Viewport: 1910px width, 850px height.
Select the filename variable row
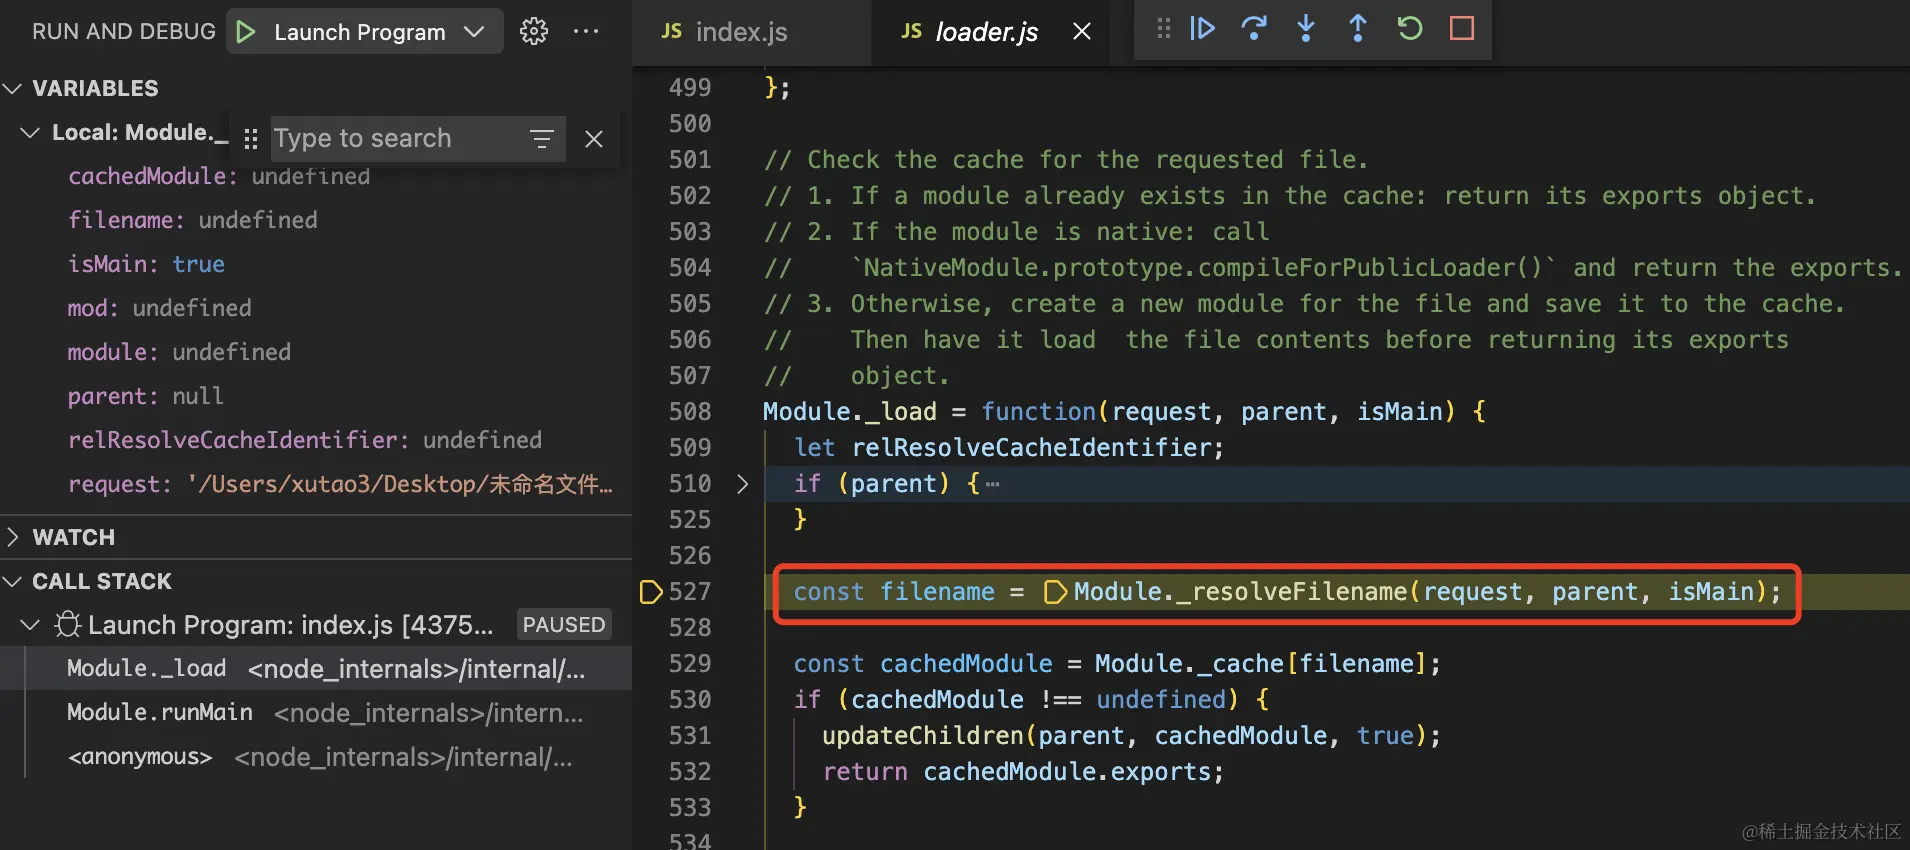pyautogui.click(x=316, y=220)
